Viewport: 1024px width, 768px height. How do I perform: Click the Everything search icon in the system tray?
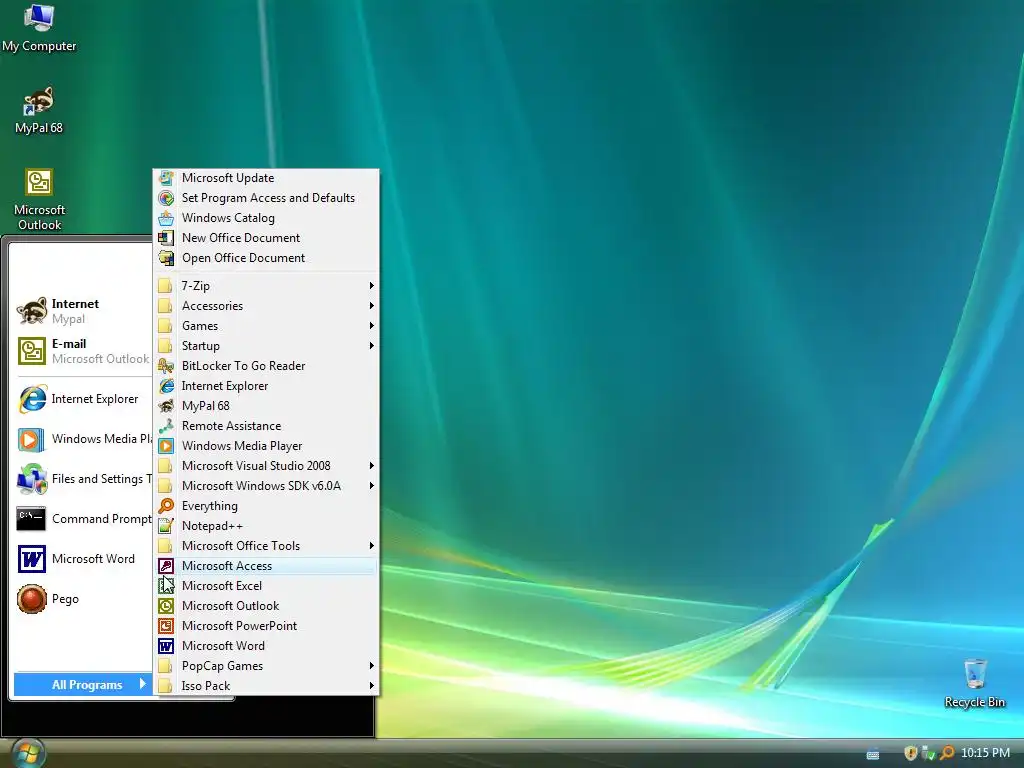(x=946, y=753)
